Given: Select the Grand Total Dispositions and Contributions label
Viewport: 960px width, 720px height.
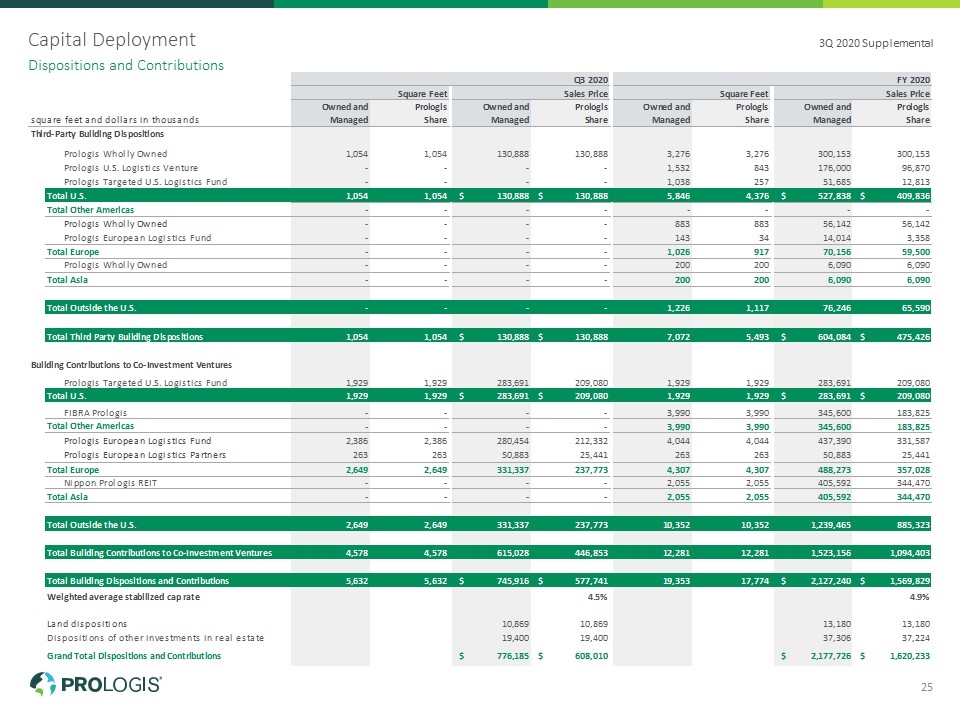Looking at the screenshot, I should pyautogui.click(x=134, y=656).
